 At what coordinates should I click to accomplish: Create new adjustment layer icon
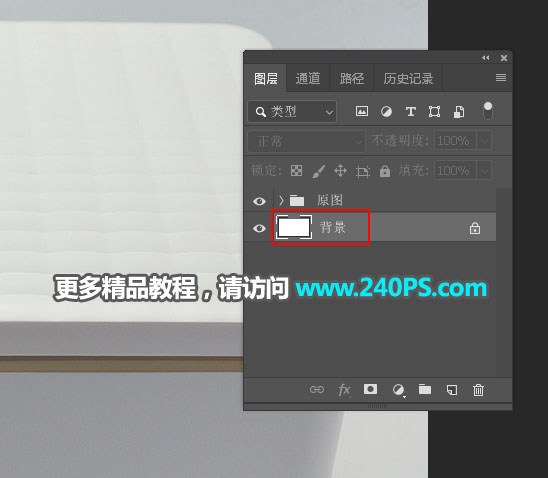tap(398, 390)
